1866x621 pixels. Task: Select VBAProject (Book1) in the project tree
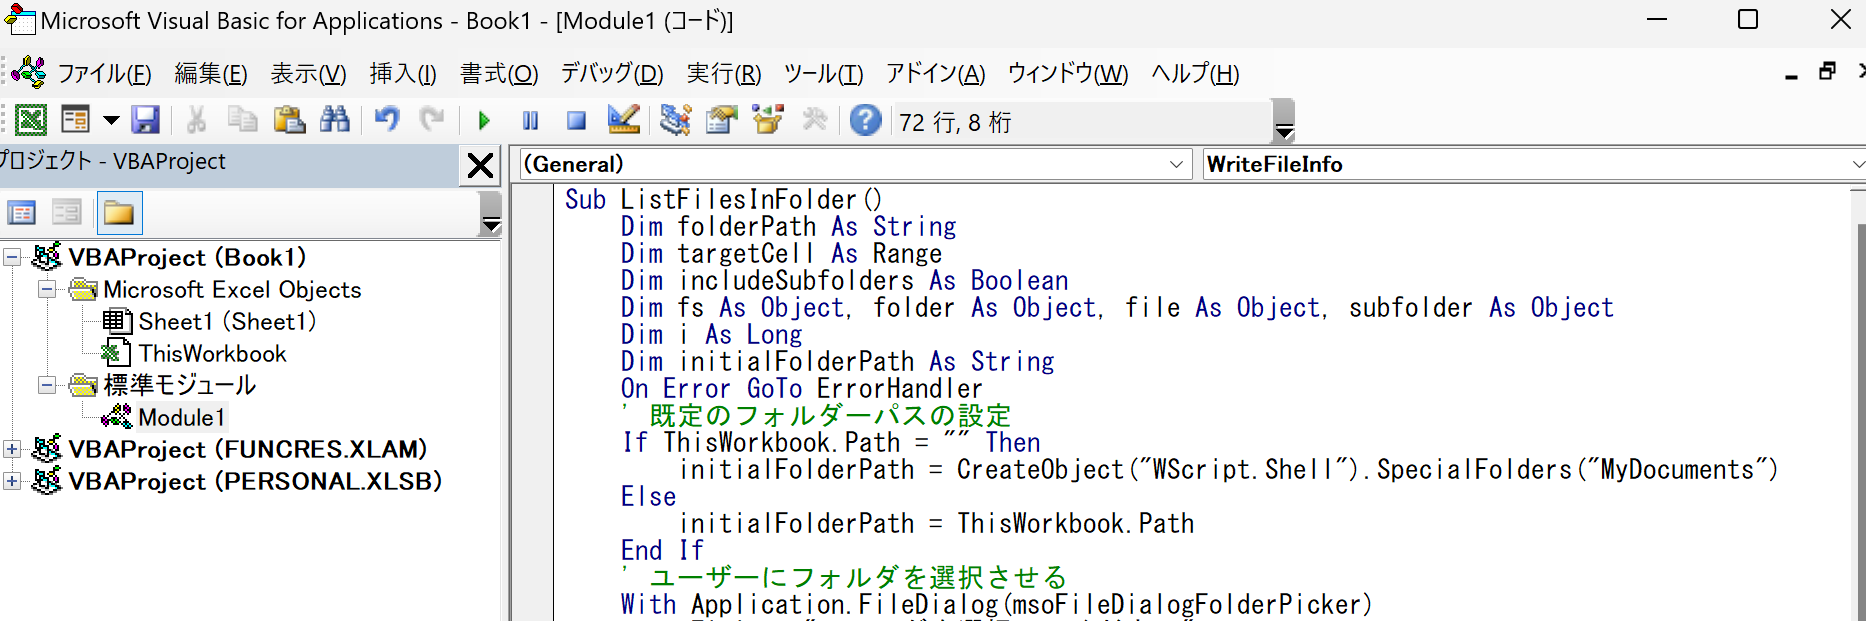187,258
